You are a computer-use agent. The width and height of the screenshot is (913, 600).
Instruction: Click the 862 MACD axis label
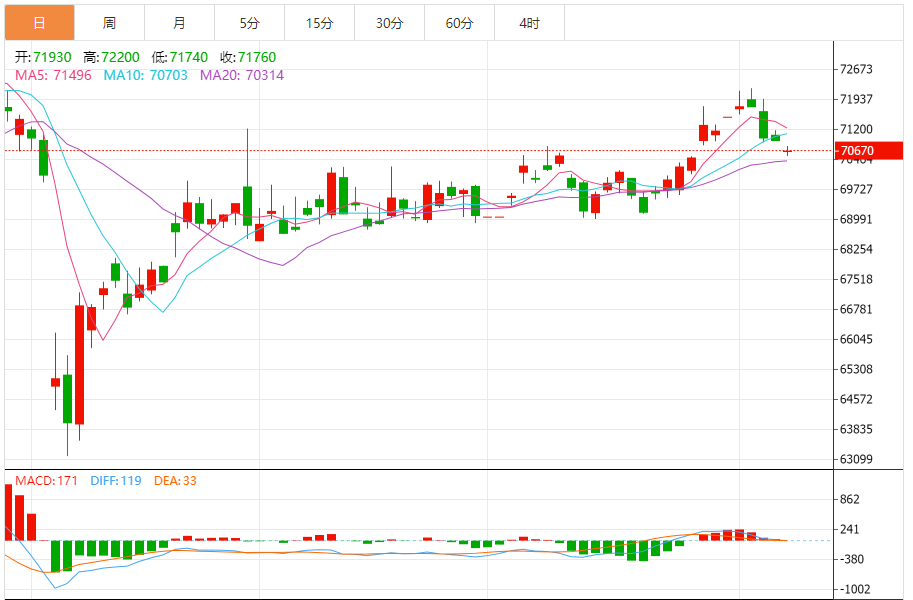pos(850,499)
